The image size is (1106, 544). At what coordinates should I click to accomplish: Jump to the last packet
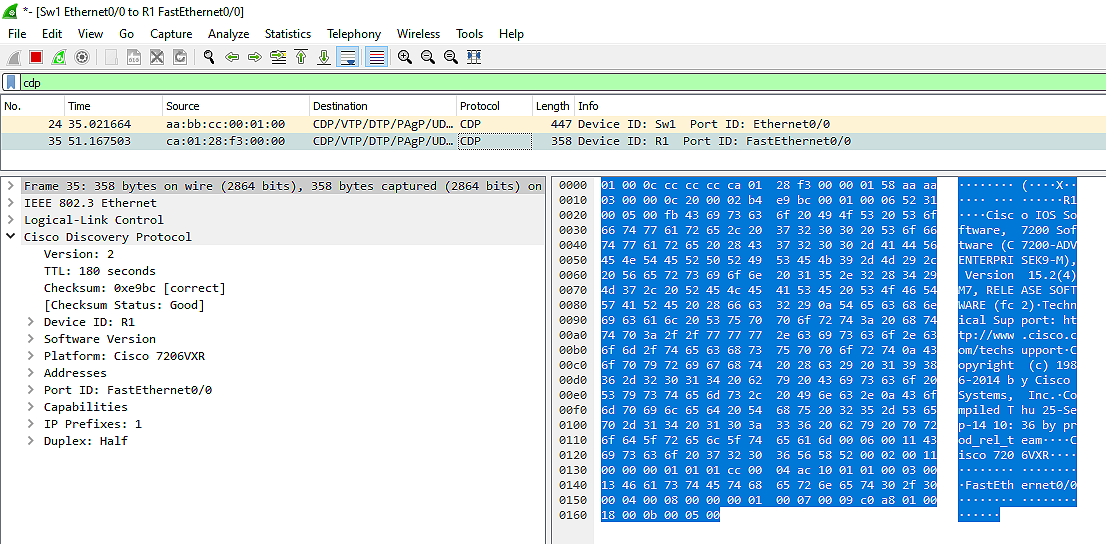pyautogui.click(x=324, y=58)
